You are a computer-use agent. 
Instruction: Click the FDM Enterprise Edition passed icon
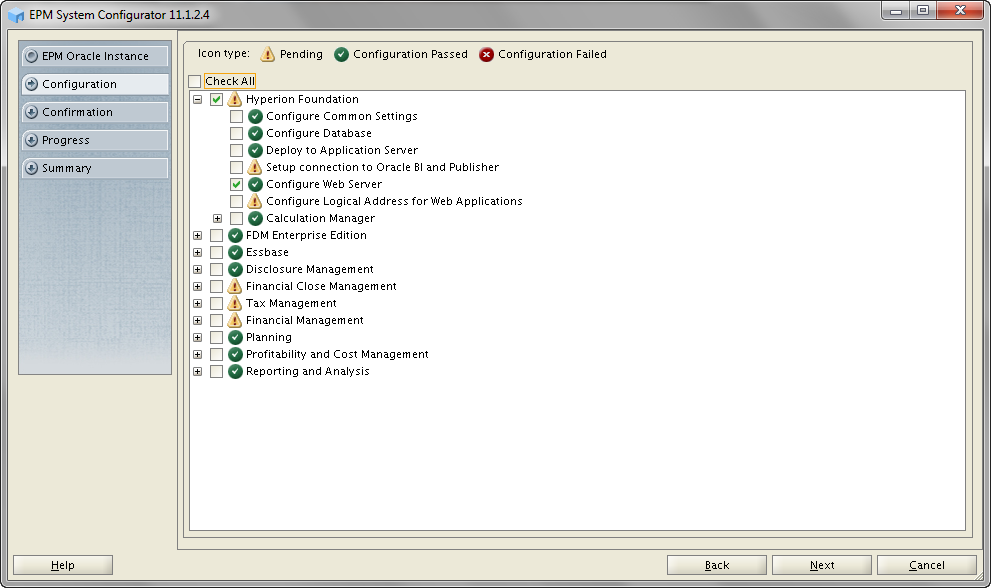coord(235,235)
